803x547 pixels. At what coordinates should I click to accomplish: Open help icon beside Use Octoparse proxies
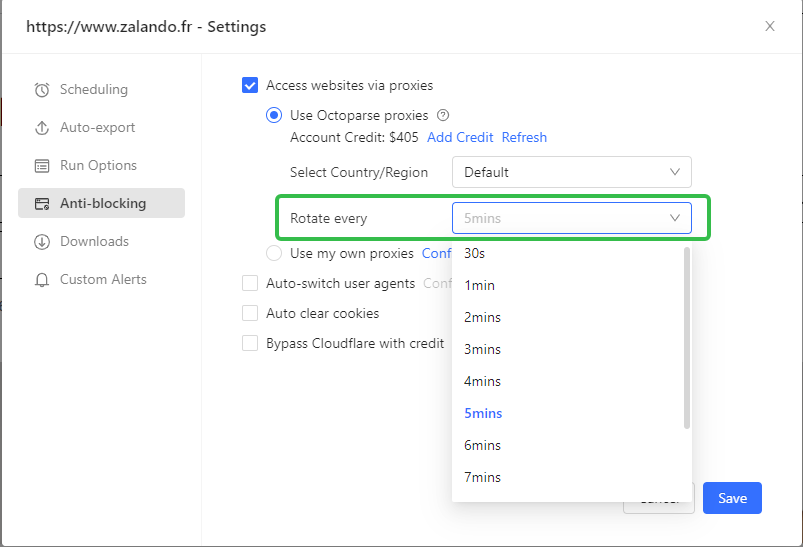pyautogui.click(x=443, y=115)
